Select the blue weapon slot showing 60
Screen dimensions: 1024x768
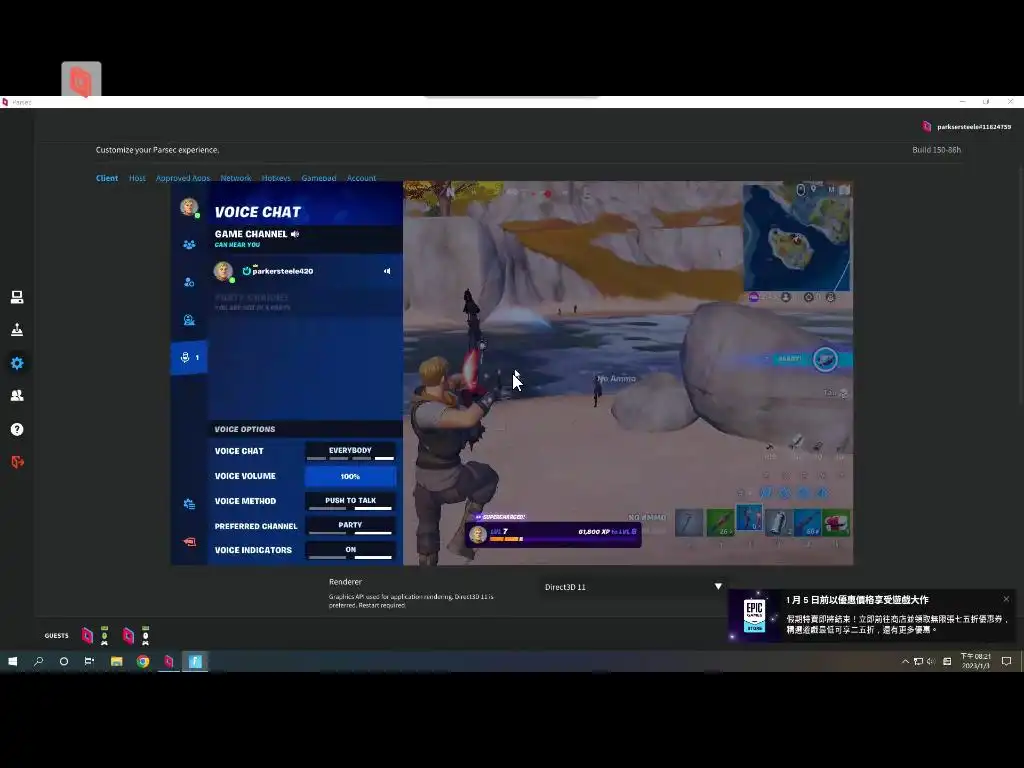coord(807,522)
